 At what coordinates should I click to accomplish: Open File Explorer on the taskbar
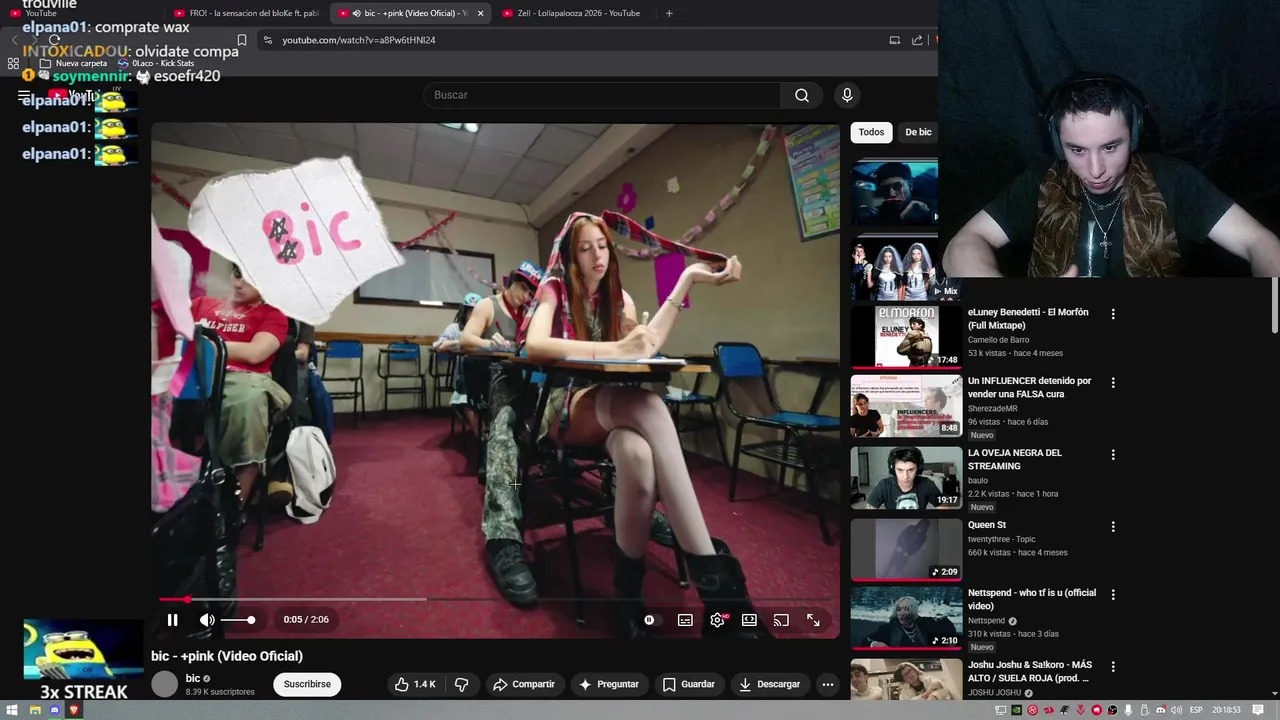click(34, 710)
